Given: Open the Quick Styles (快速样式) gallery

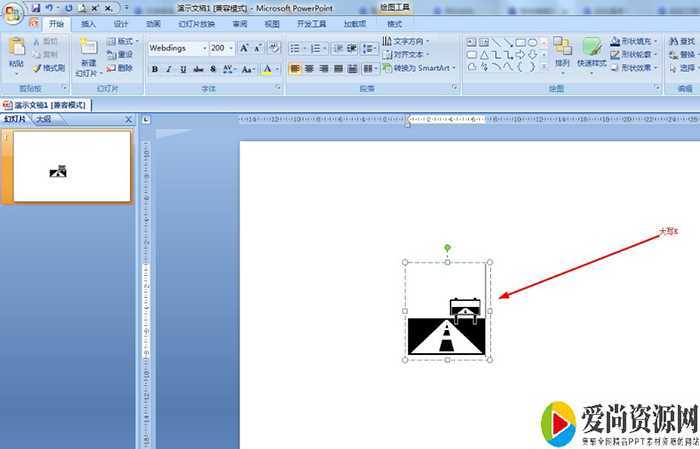Looking at the screenshot, I should tap(592, 53).
